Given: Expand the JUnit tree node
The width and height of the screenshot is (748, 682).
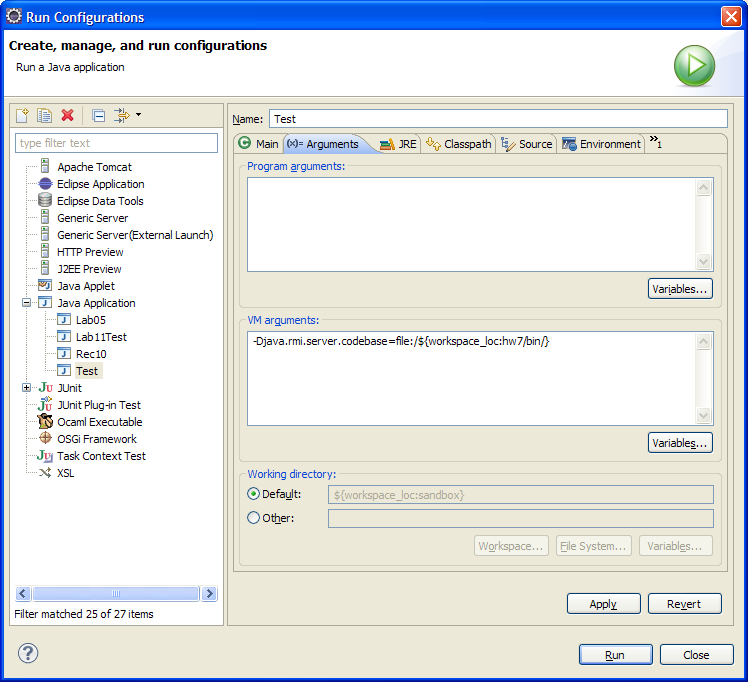Looking at the screenshot, I should [27, 388].
